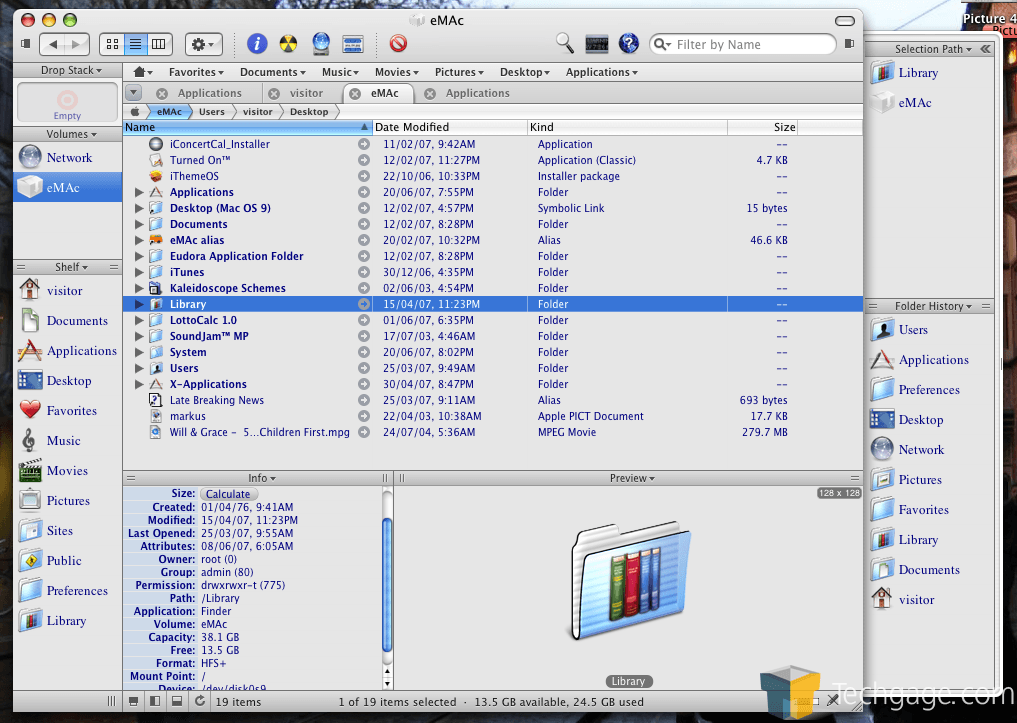Viewport: 1017px width, 723px height.
Task: Open Movies in Shelf
Action: click(x=67, y=471)
